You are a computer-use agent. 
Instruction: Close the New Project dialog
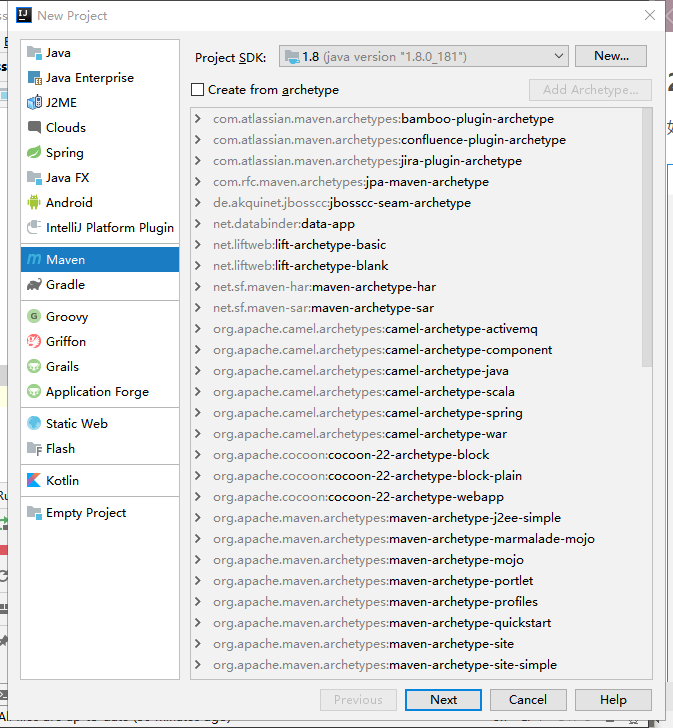[650, 15]
